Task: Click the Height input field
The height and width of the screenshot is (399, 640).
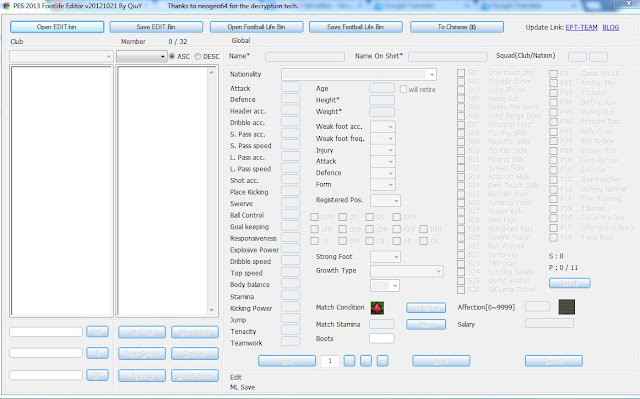Action: [382, 100]
